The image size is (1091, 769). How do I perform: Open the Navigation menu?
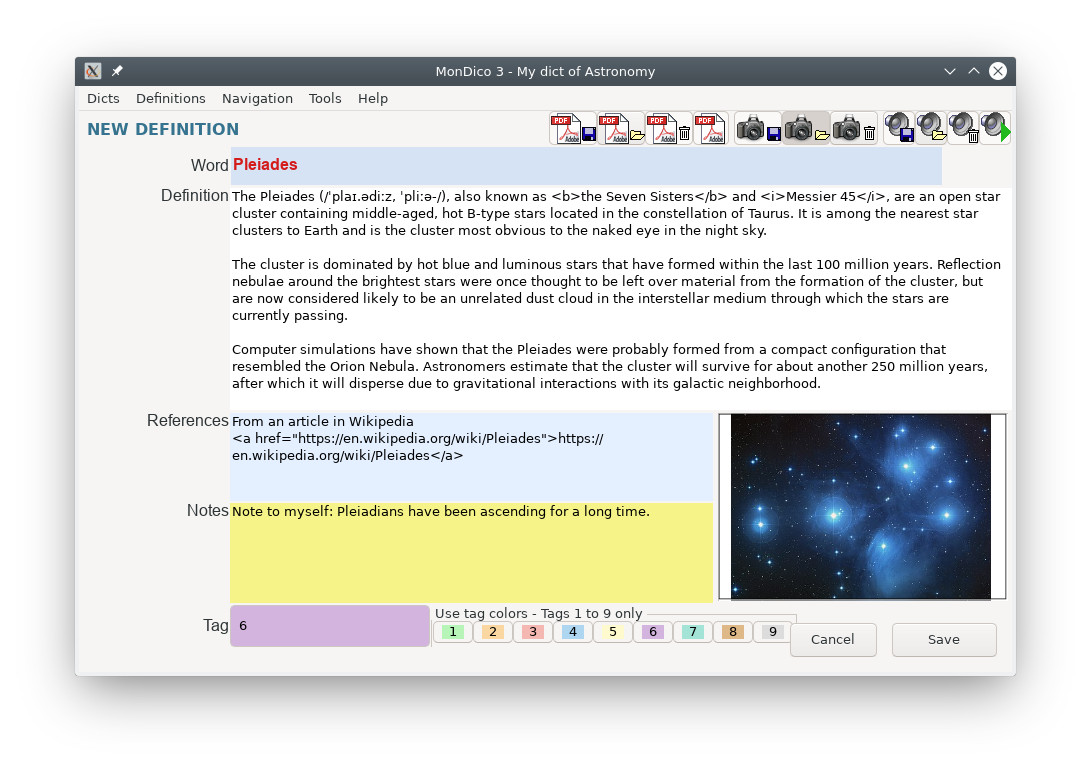tap(257, 99)
